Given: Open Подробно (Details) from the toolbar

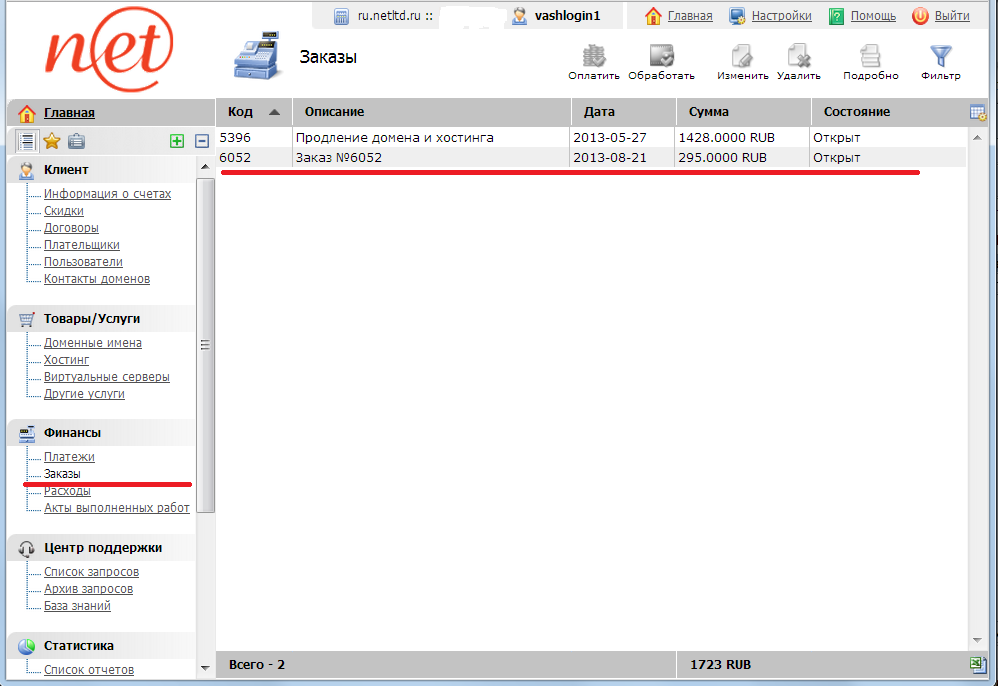Looking at the screenshot, I should (870, 57).
